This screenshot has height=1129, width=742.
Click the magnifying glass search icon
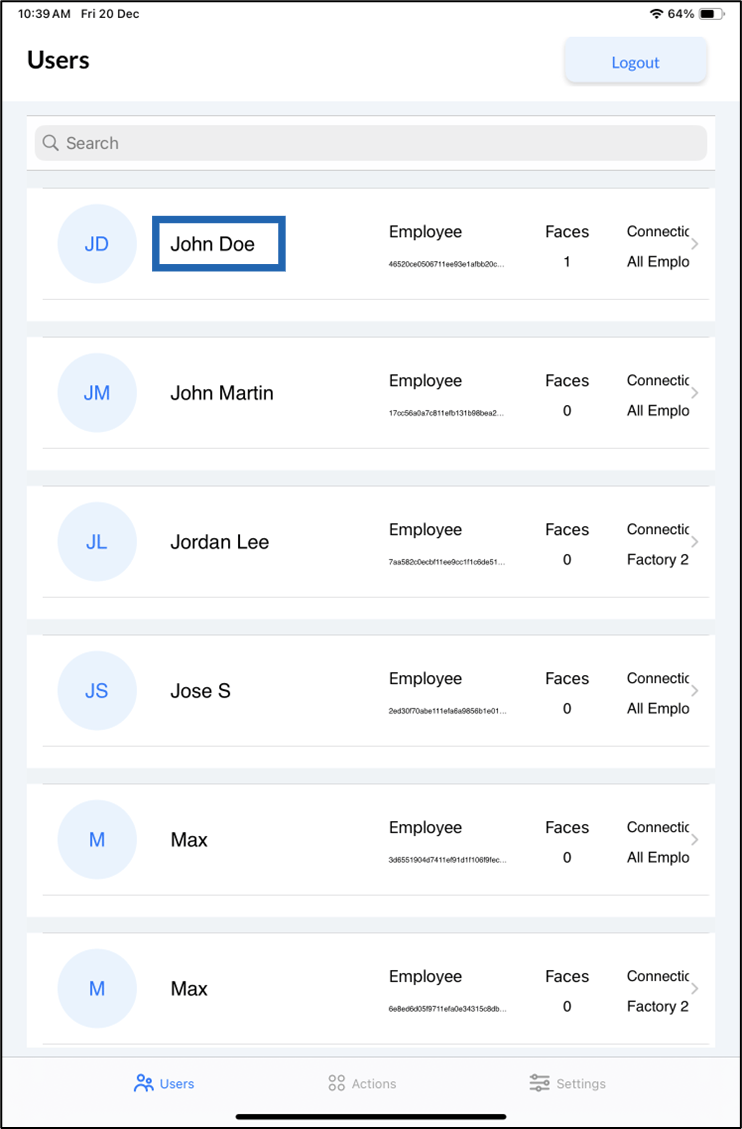click(x=50, y=143)
